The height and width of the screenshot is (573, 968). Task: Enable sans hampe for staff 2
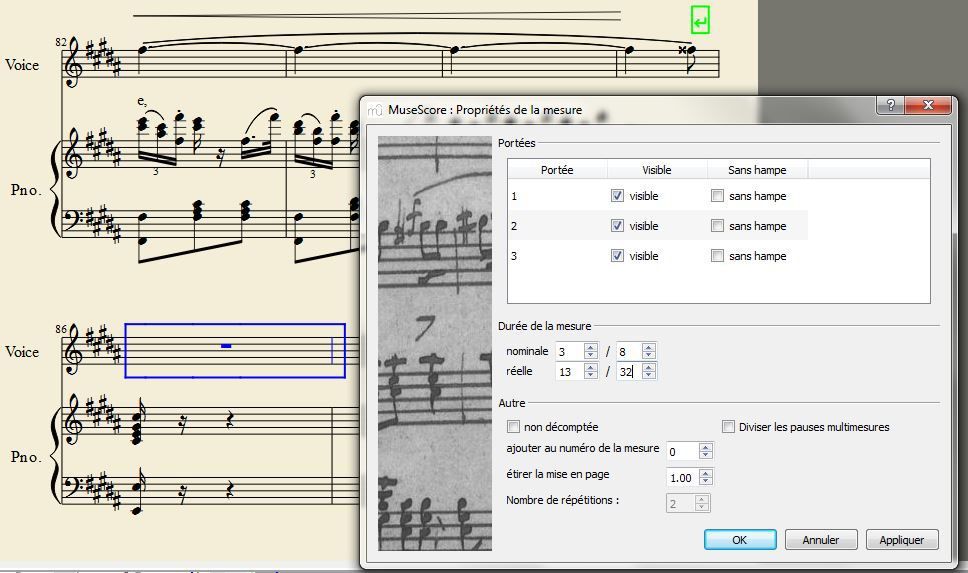pyautogui.click(x=717, y=225)
